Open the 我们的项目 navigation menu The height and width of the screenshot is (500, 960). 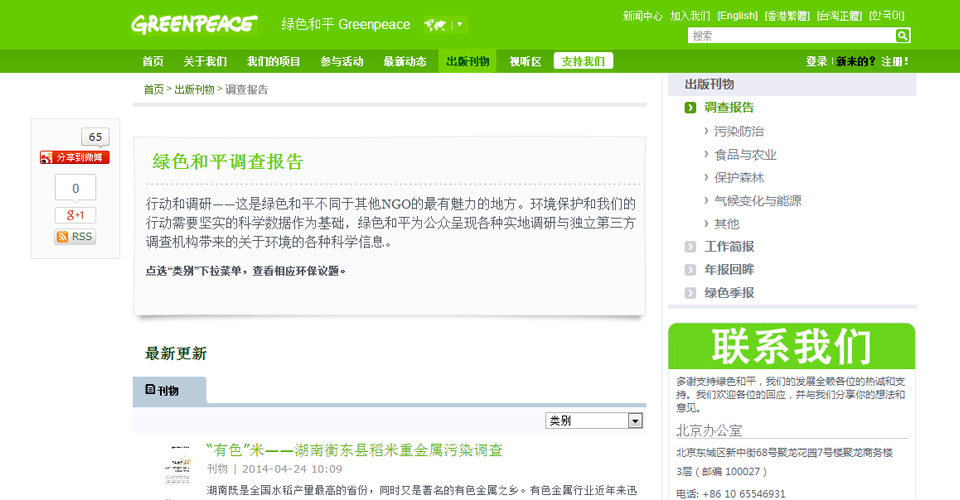(x=273, y=61)
